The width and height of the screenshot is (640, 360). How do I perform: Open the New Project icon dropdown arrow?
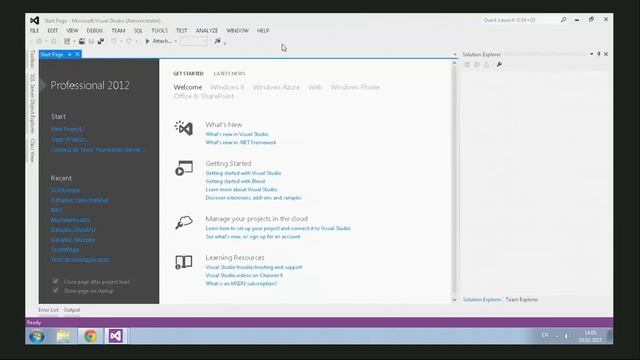[x=74, y=41]
